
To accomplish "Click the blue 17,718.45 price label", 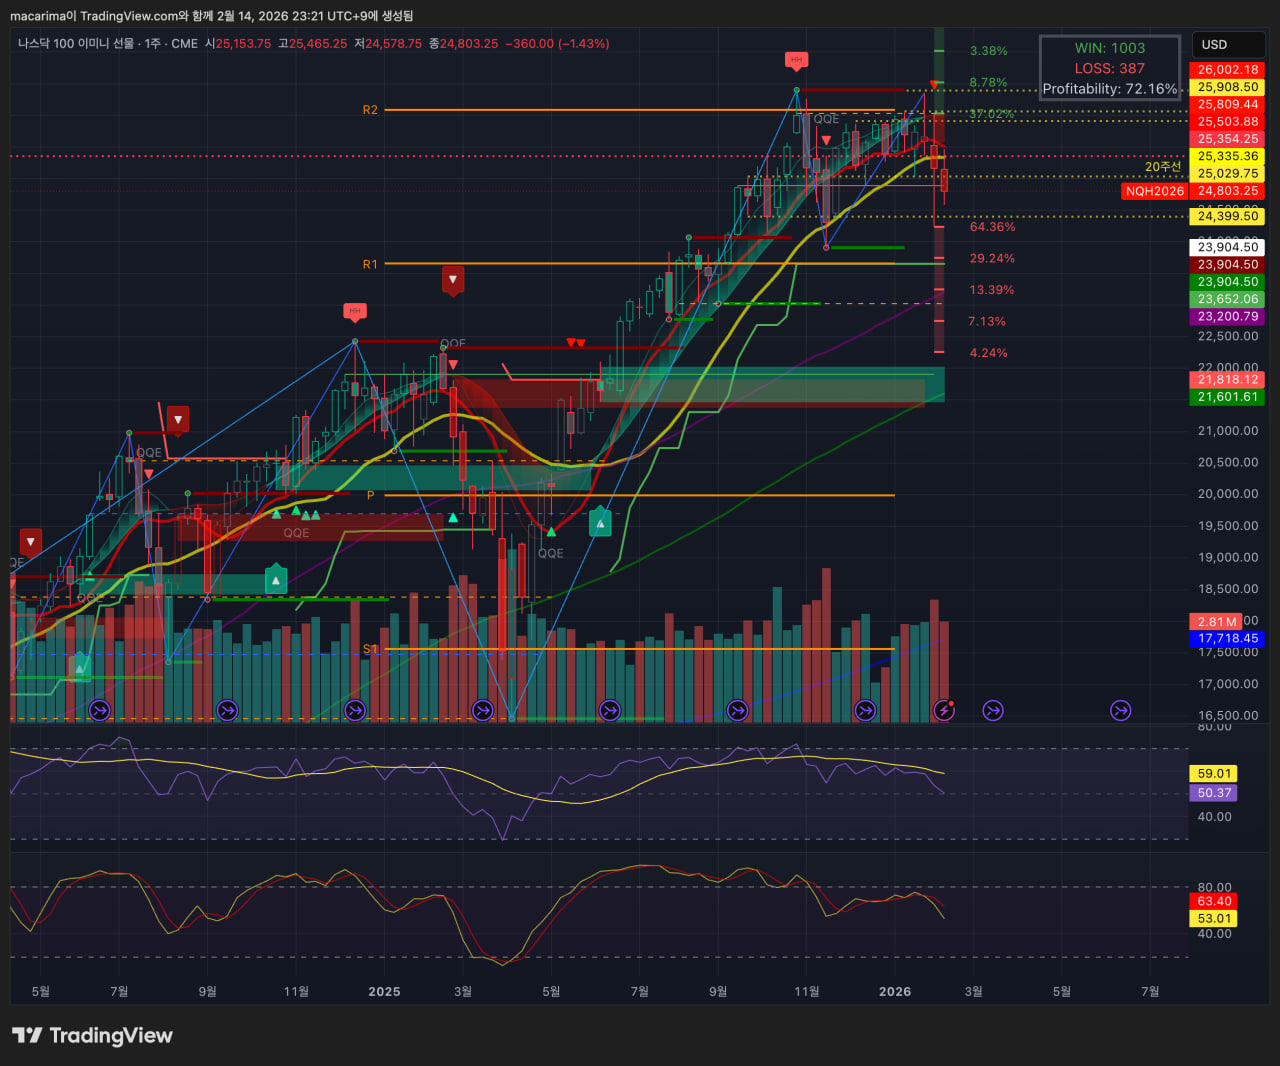I will (1227, 638).
